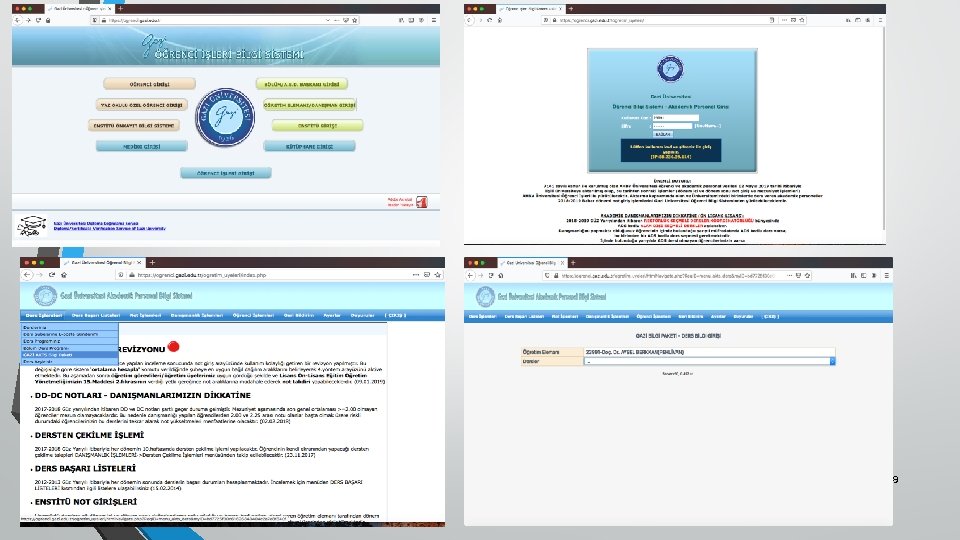
Task: Click the green ENSTİTÜ GİRİŞİ button
Action: click(317, 126)
